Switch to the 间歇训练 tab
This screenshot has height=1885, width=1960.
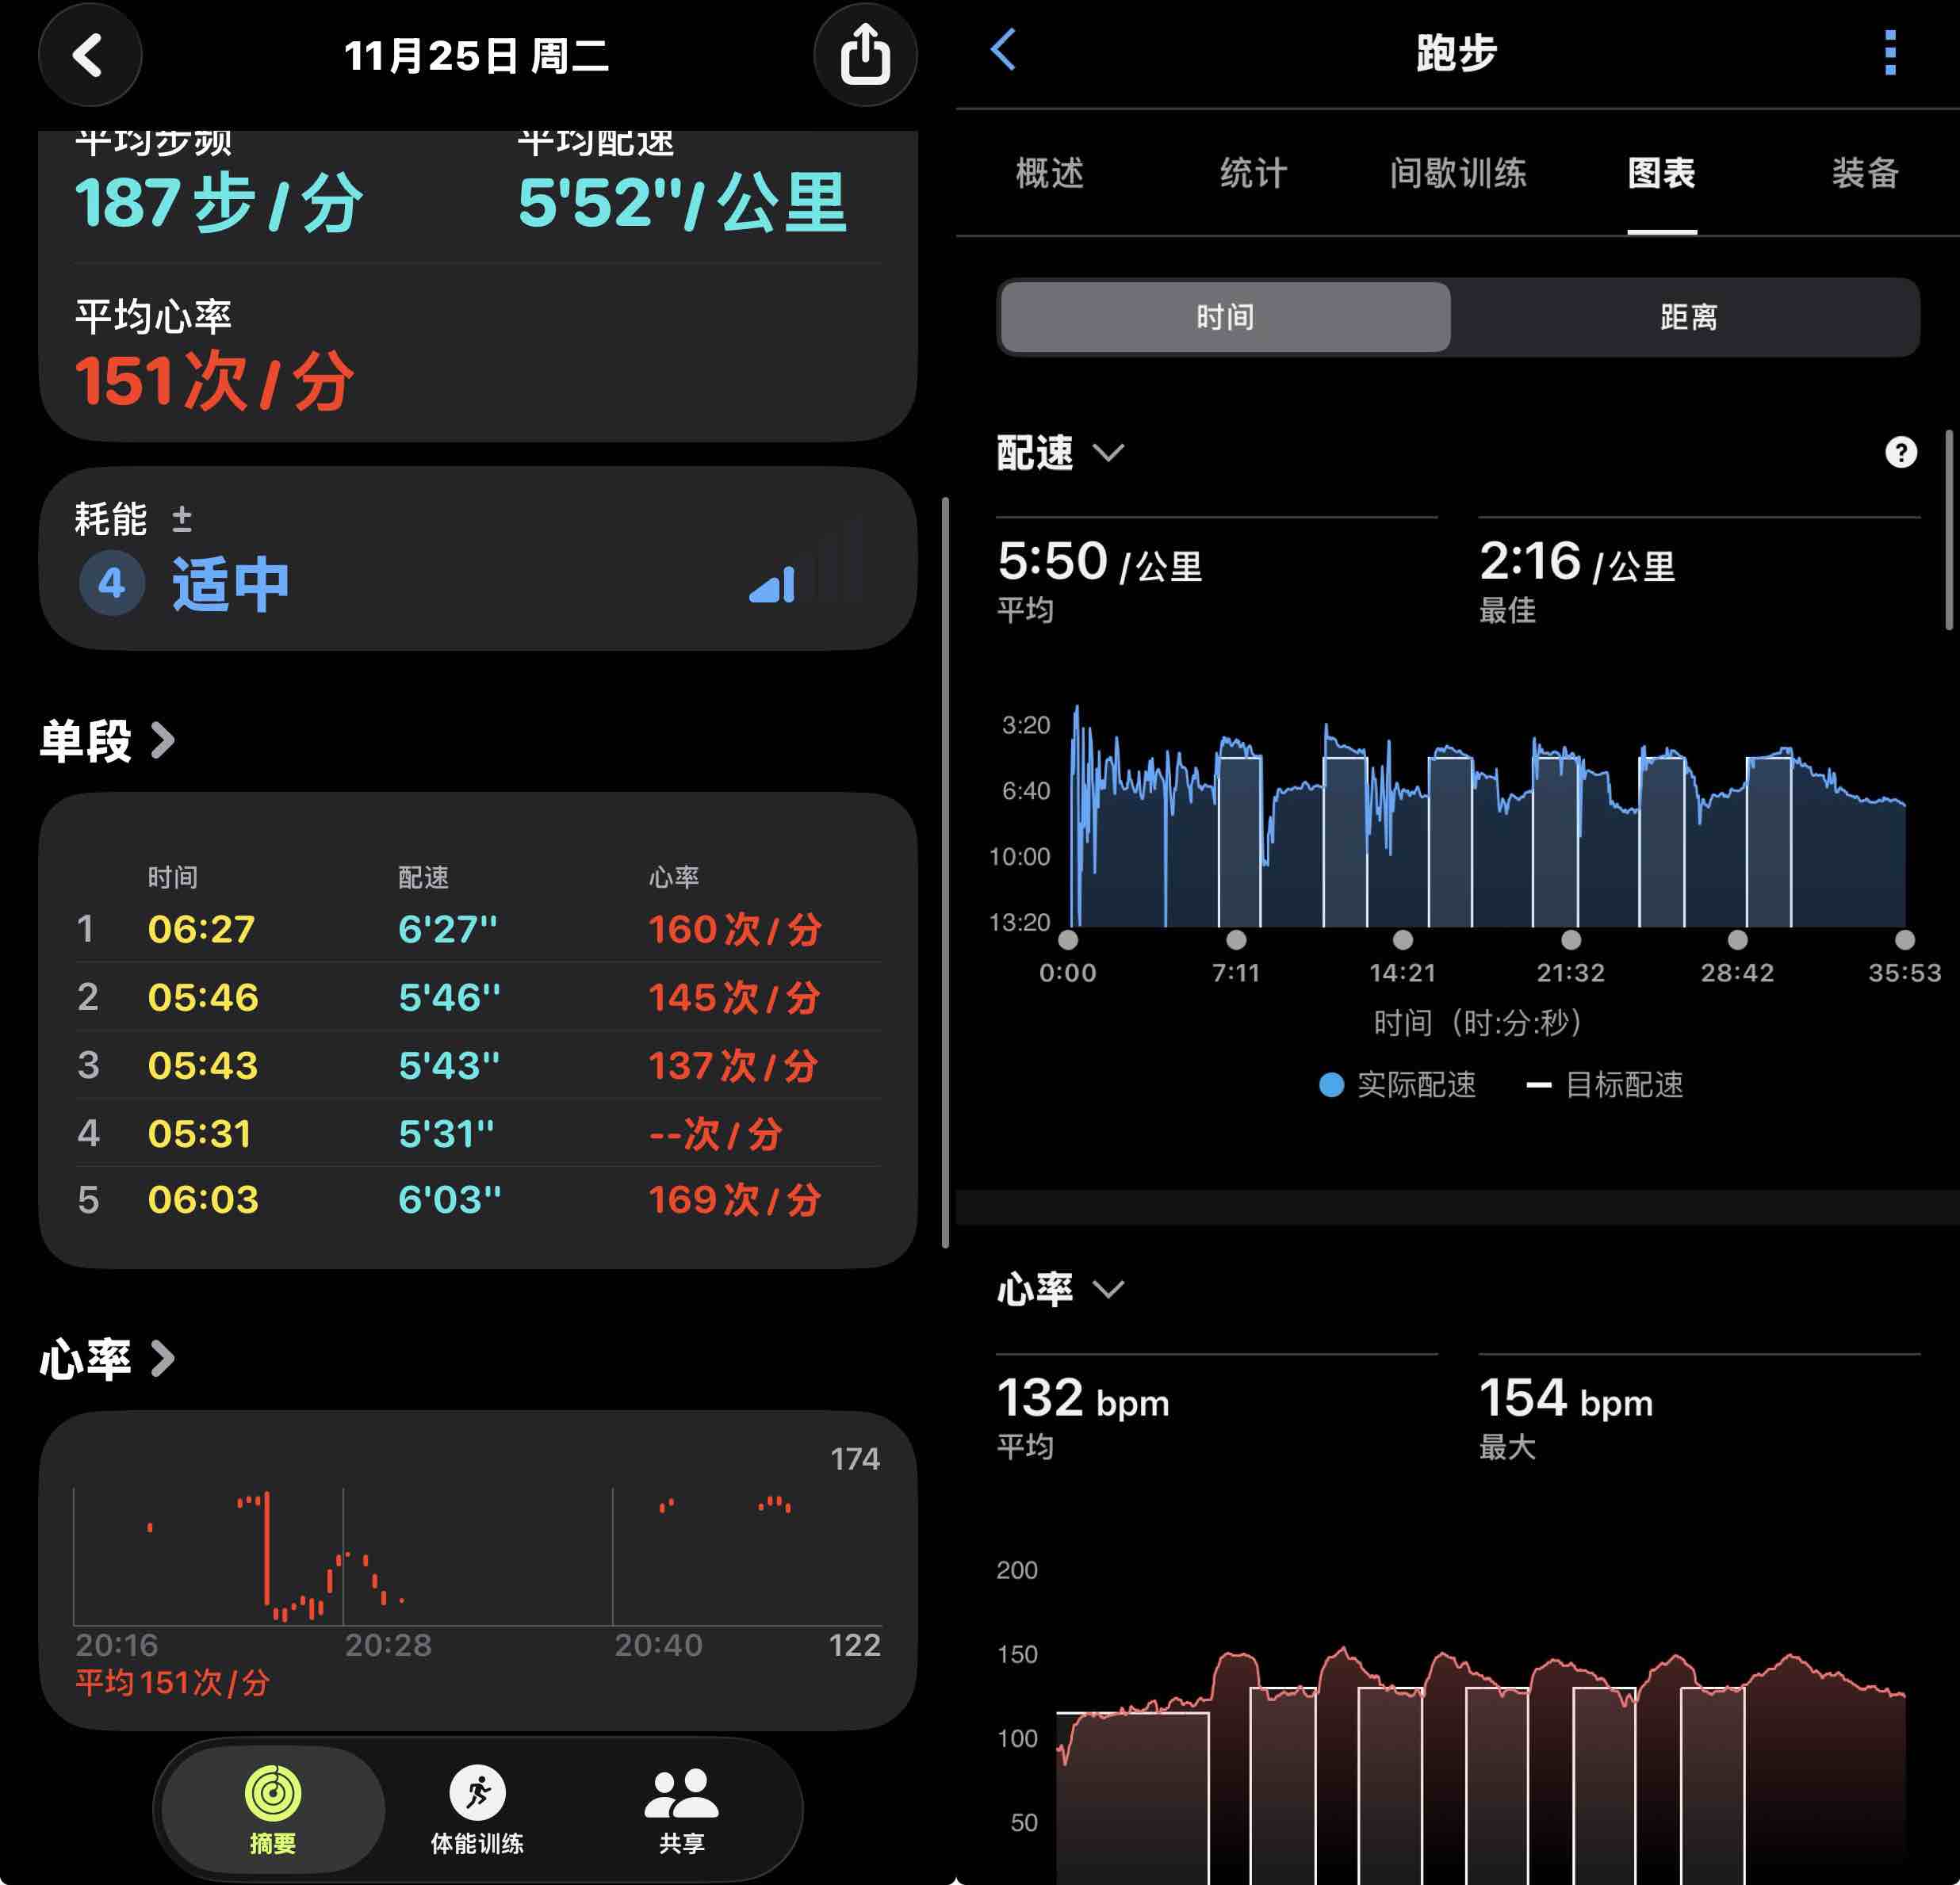(x=1457, y=173)
